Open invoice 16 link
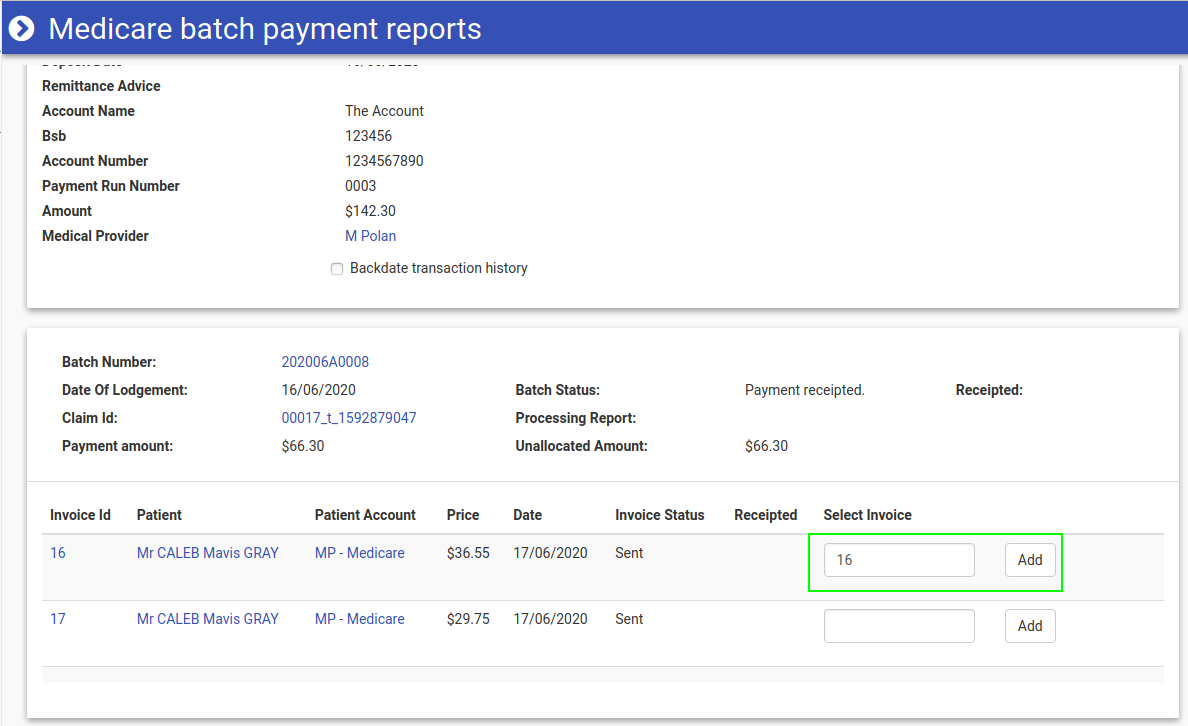Image resolution: width=1188 pixels, height=726 pixels. [58, 553]
